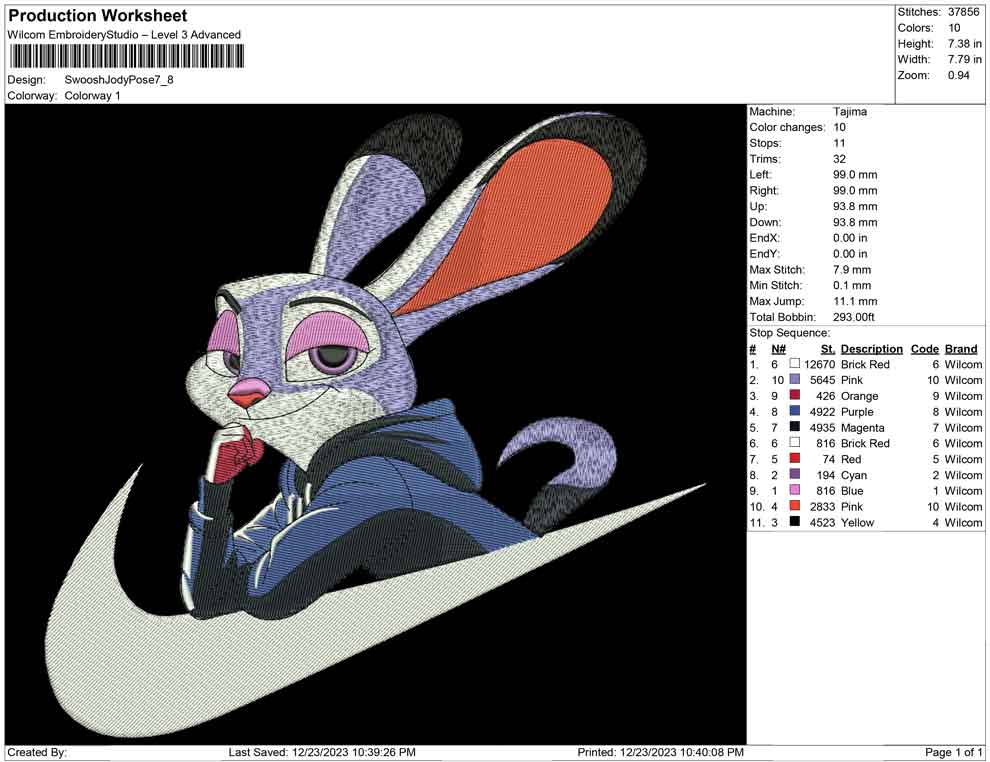Click the 'Yellow' description in stop row 11
Screen dimensions: 990x762
(x=857, y=522)
